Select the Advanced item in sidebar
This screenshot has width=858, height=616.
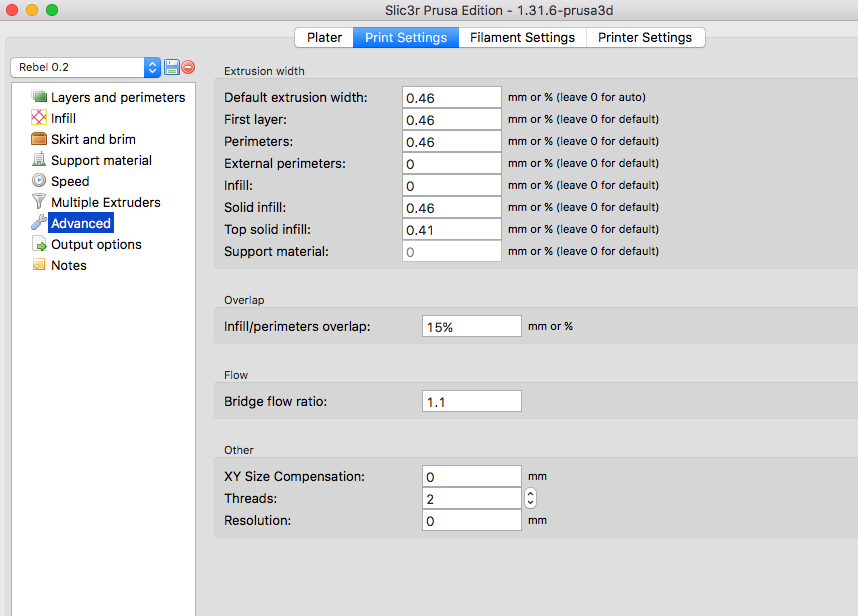81,223
